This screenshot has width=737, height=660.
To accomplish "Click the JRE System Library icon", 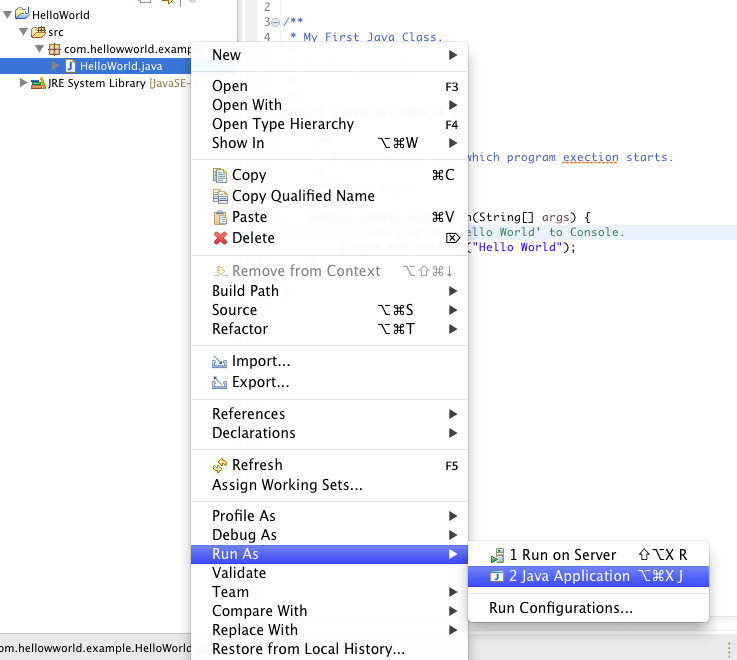I will (x=38, y=83).
